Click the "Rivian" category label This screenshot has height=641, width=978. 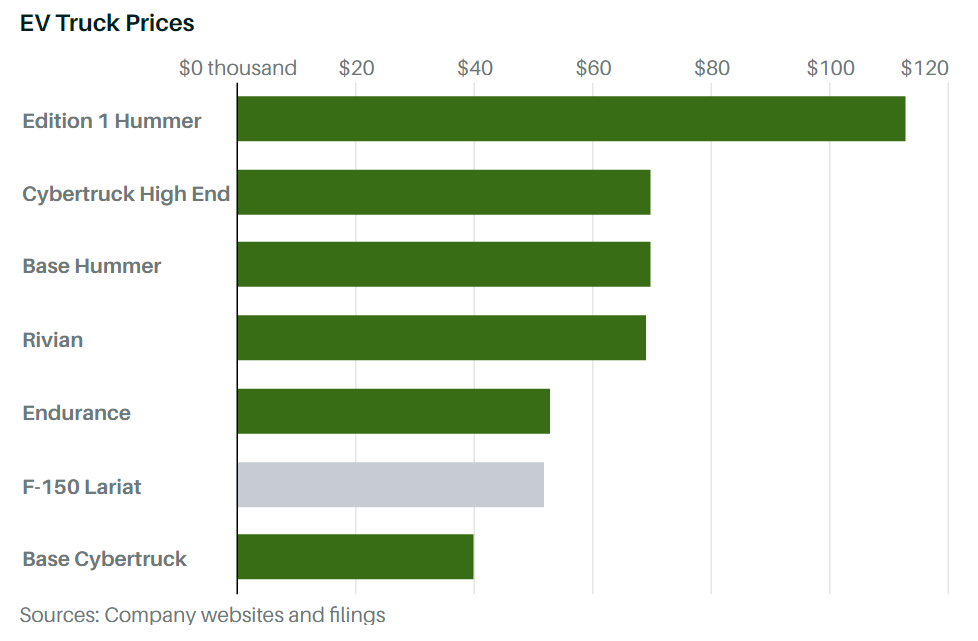[x=53, y=340]
